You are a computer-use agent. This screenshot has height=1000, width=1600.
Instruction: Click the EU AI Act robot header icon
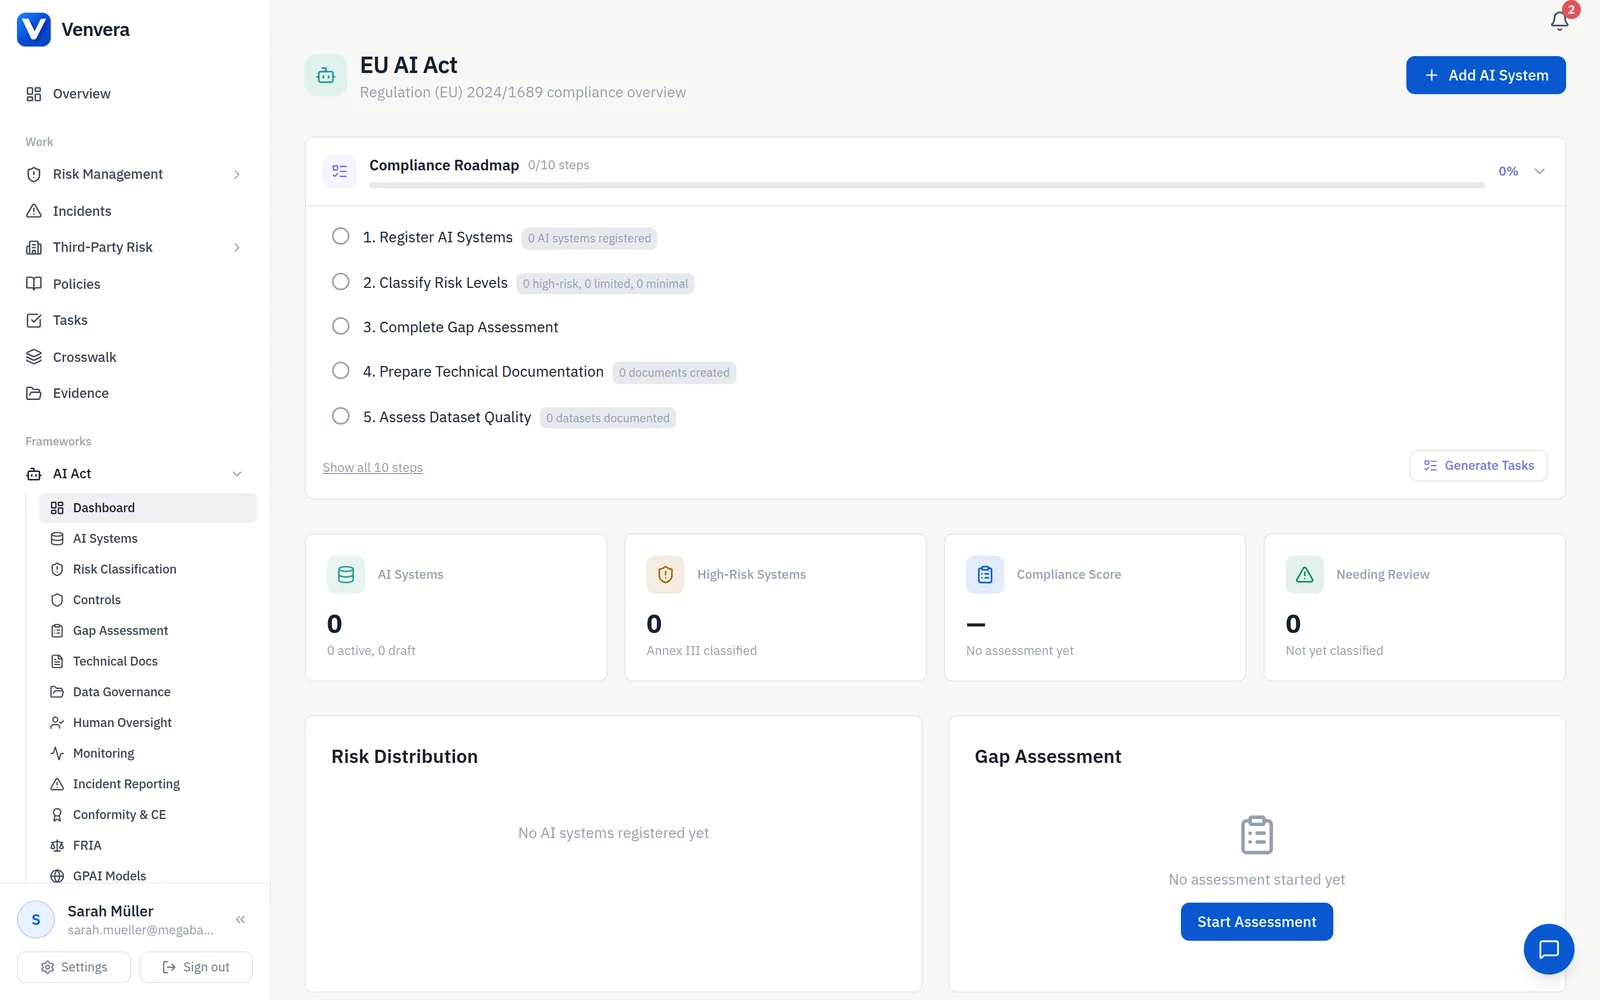point(326,75)
